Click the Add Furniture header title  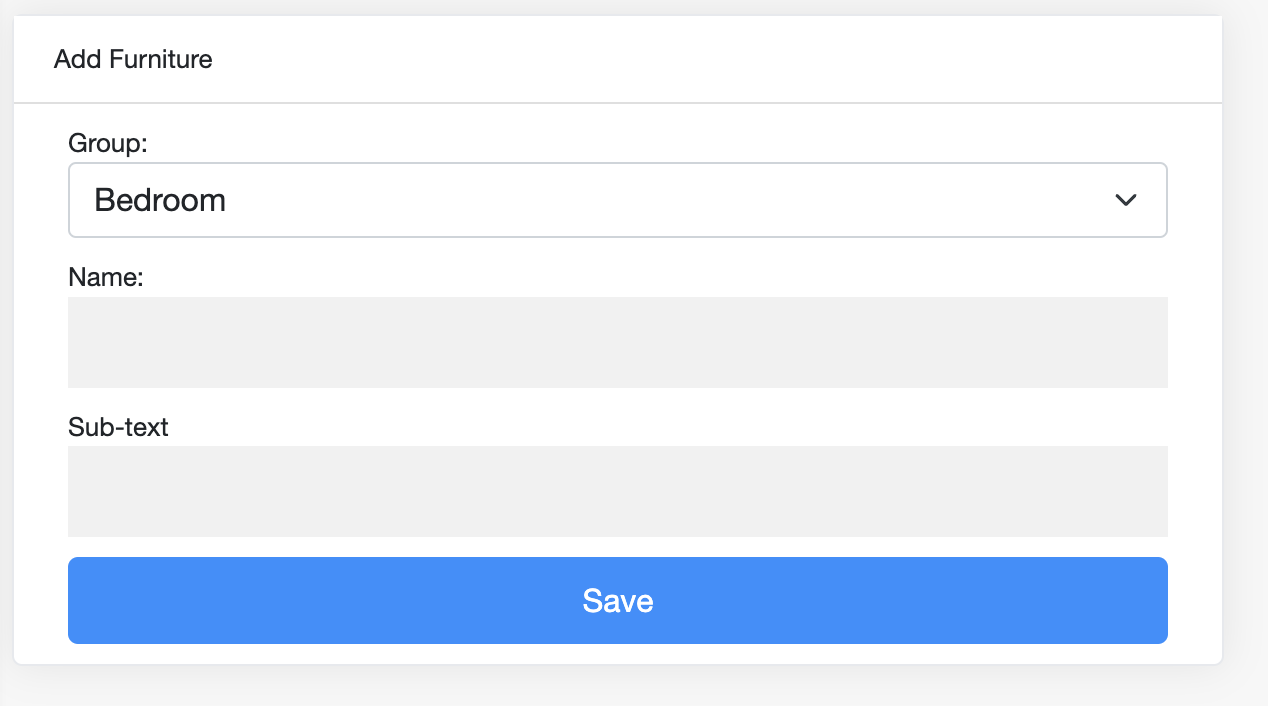133,59
